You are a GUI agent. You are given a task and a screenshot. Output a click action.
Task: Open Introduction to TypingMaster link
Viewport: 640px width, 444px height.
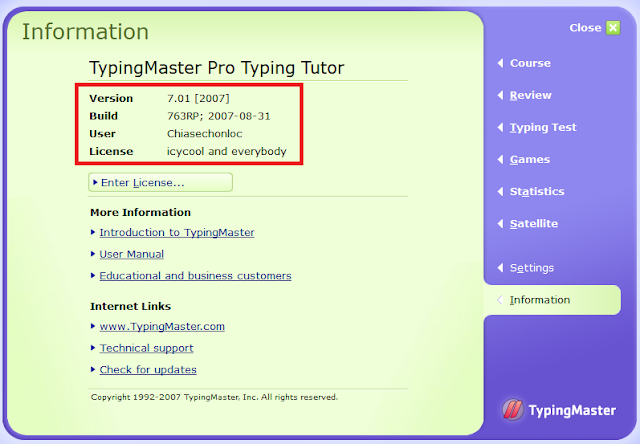(x=177, y=233)
